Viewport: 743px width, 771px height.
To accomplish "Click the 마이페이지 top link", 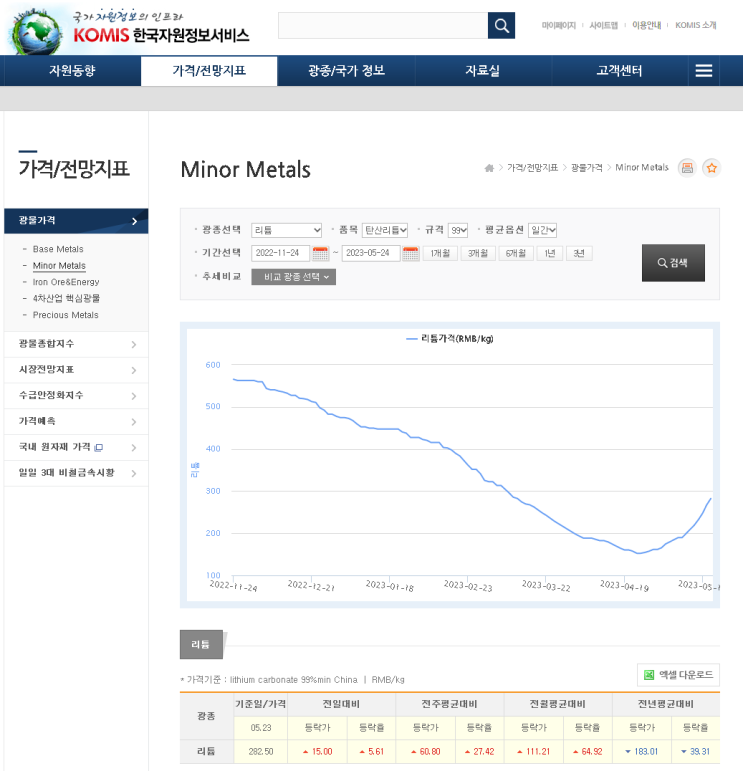I will pos(559,25).
